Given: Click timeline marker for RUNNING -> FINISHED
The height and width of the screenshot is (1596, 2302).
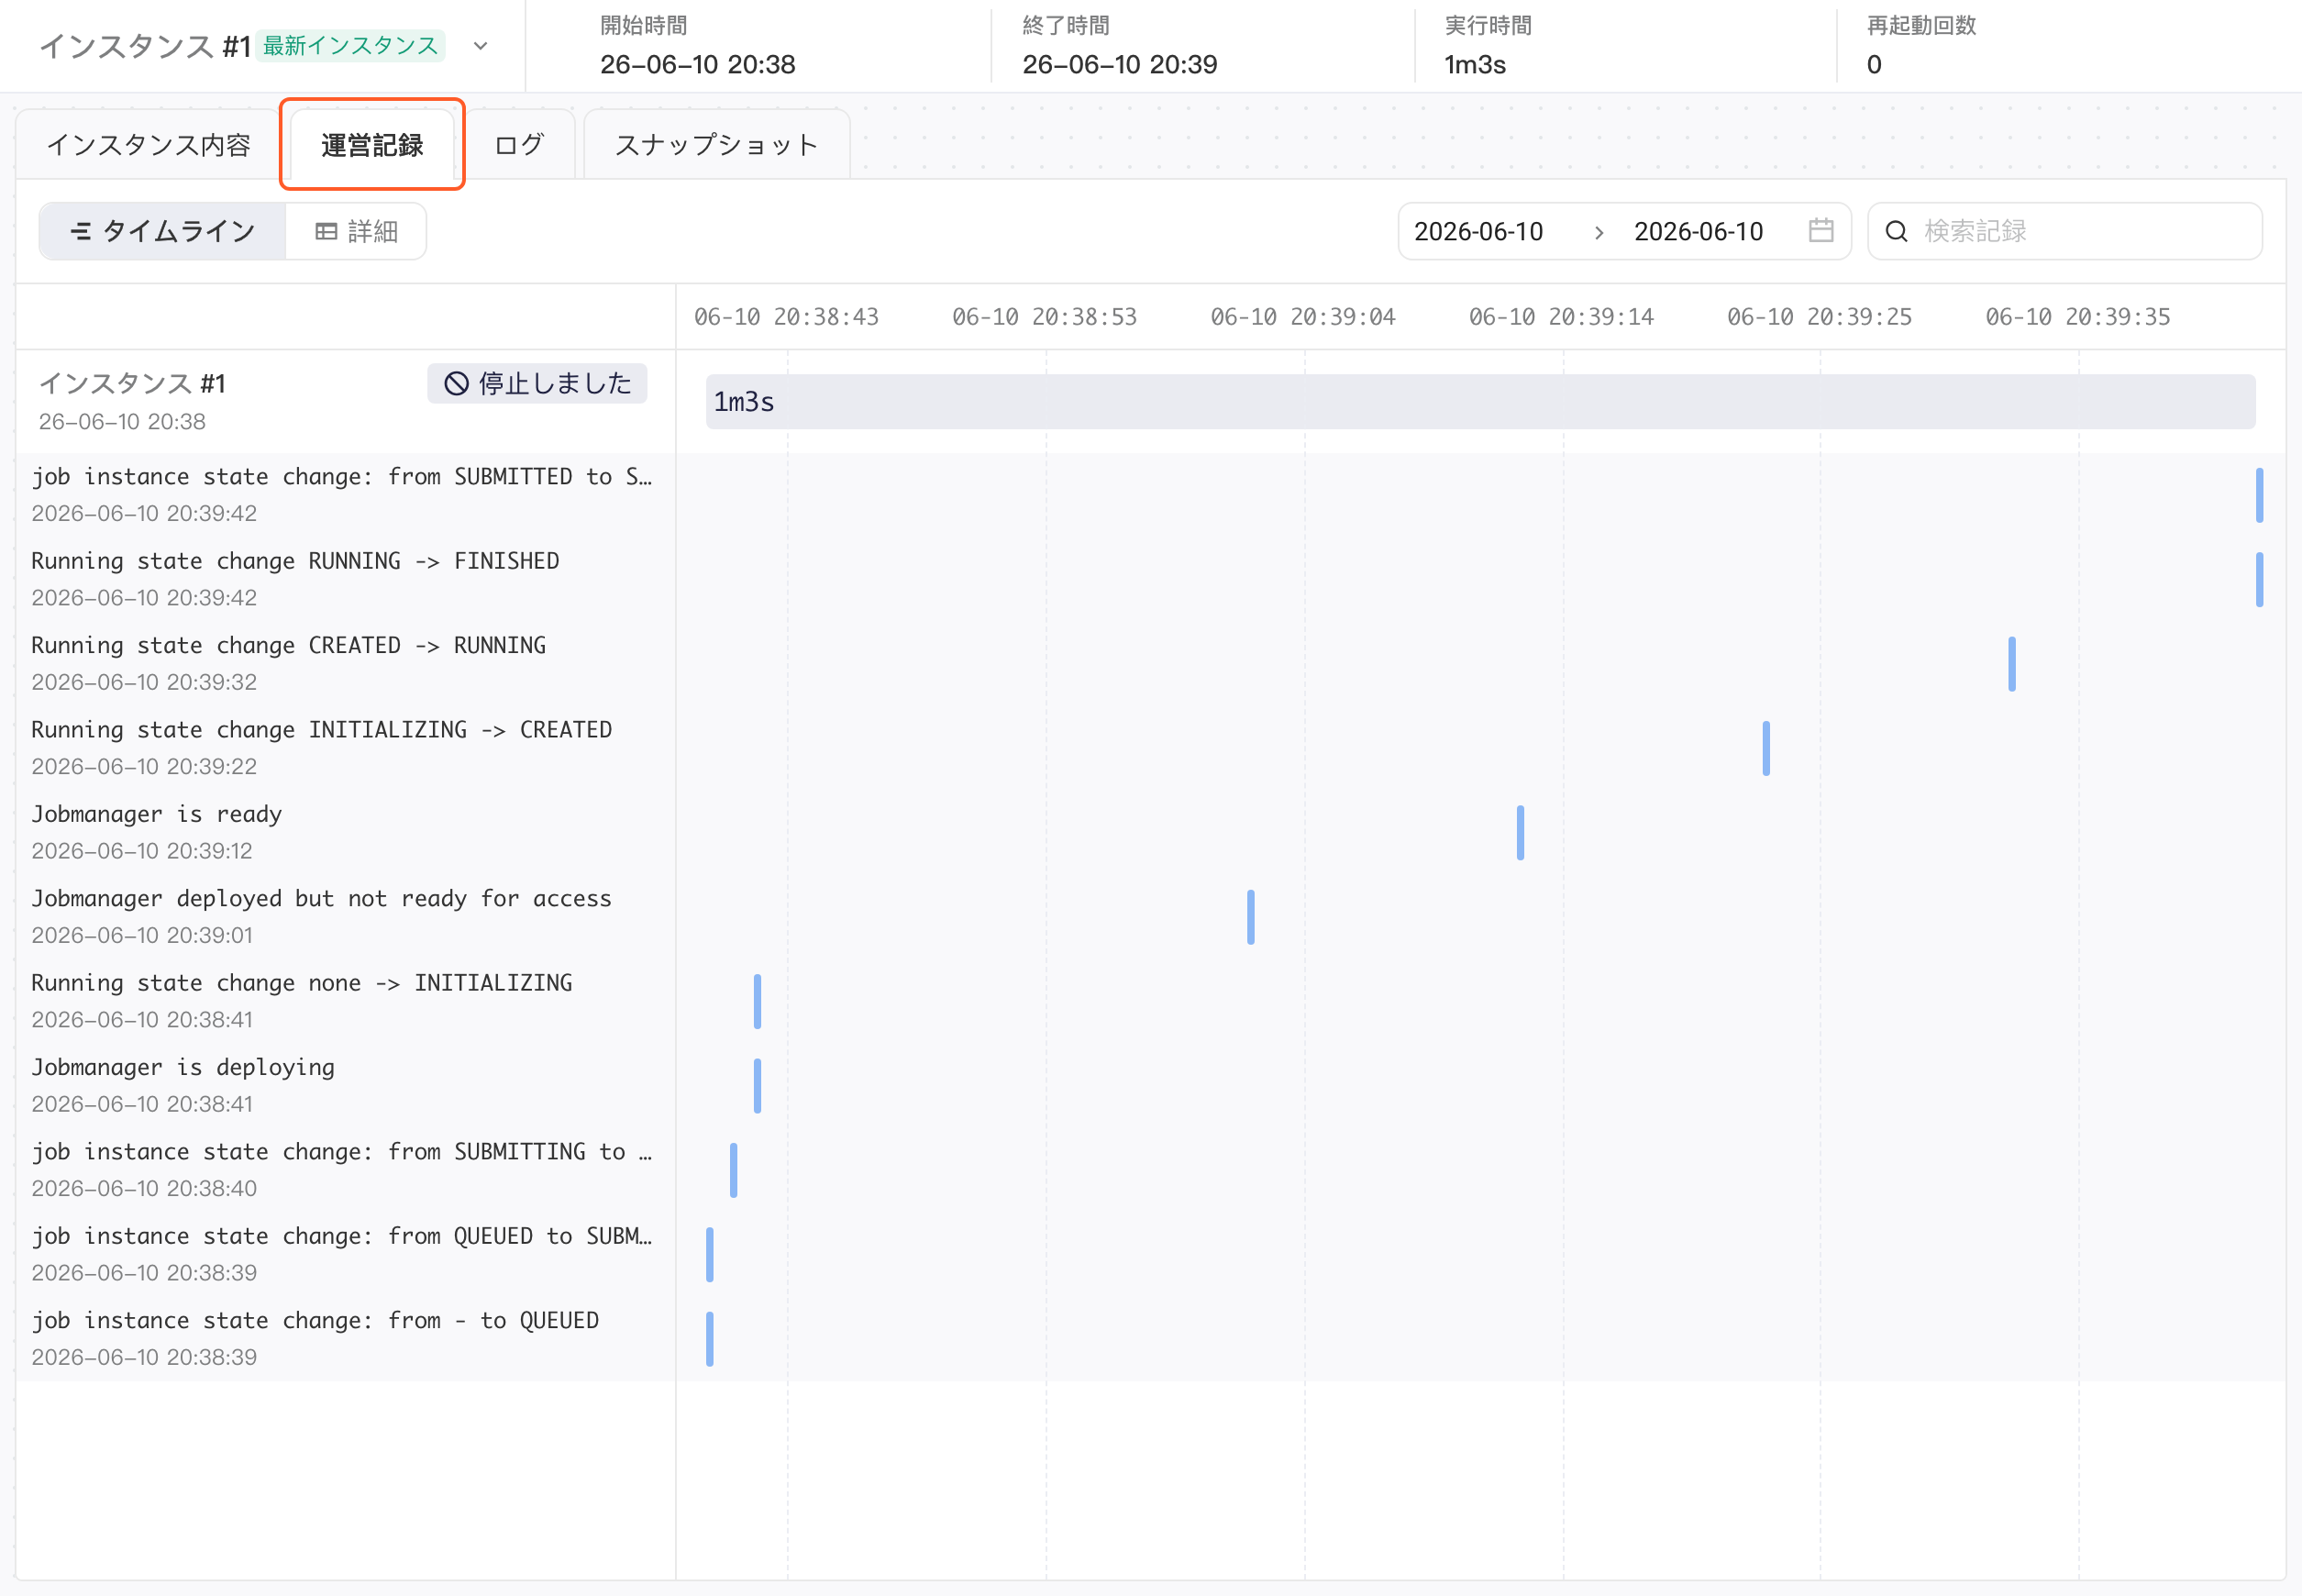Looking at the screenshot, I should coord(2259,580).
